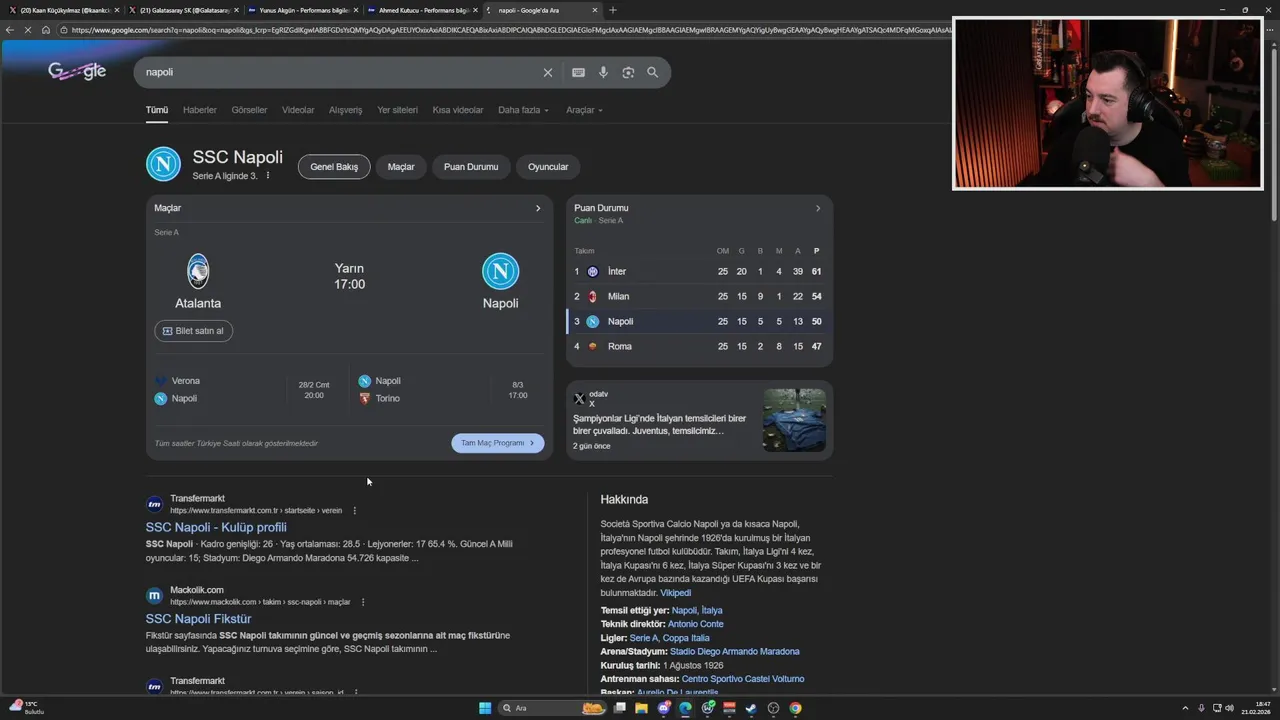Screen dimensions: 1280x720
Task: Switch to the Yer siteleri tab
Action: point(397,110)
